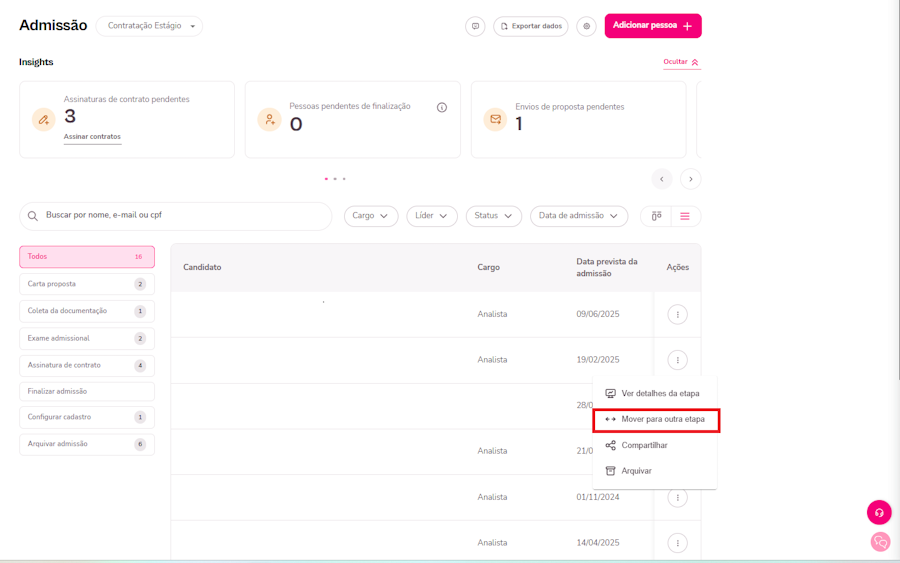This screenshot has width=900, height=563.
Task: Click Adicionar pessoa button
Action: tap(653, 26)
